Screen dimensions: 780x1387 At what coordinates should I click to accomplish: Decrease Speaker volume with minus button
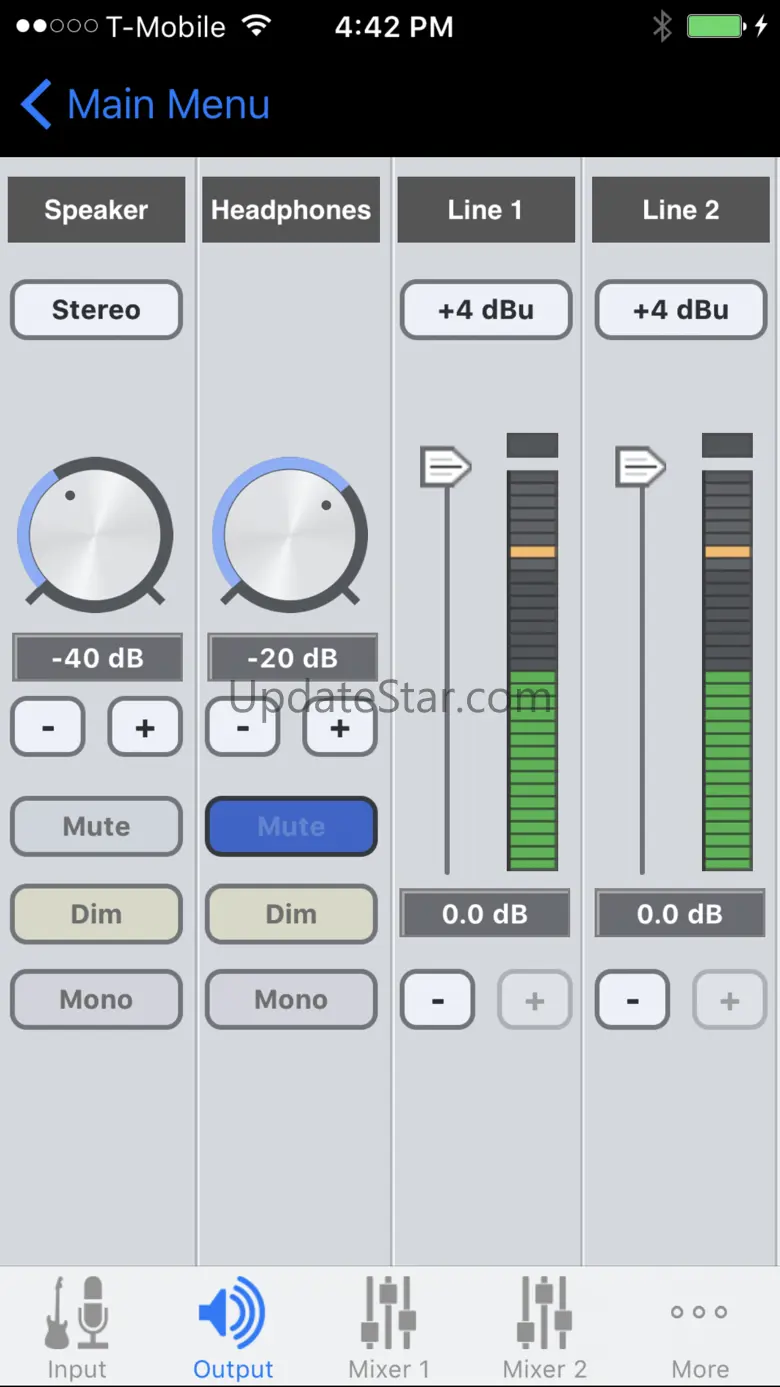48,727
